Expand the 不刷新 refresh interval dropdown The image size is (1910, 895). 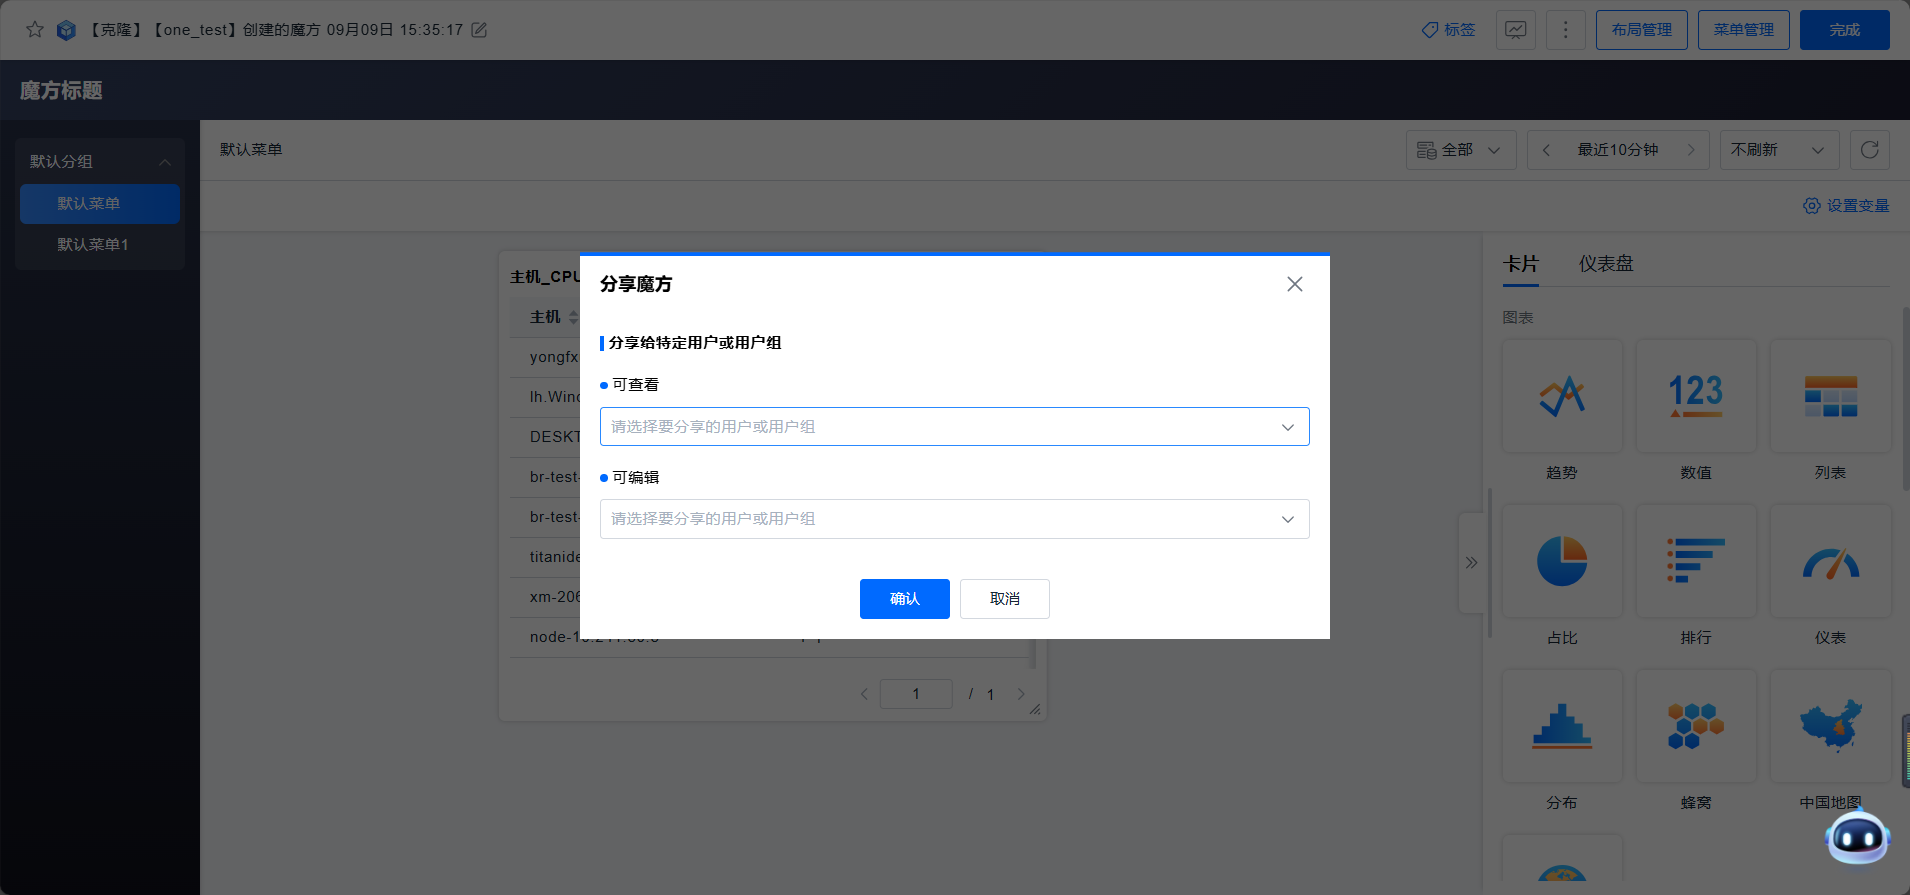coord(1778,150)
